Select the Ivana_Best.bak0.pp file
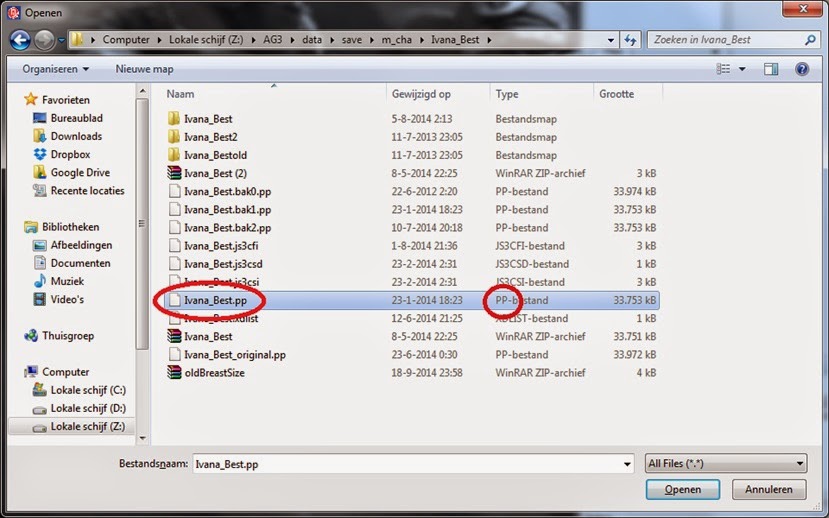Image resolution: width=829 pixels, height=518 pixels. coord(227,191)
